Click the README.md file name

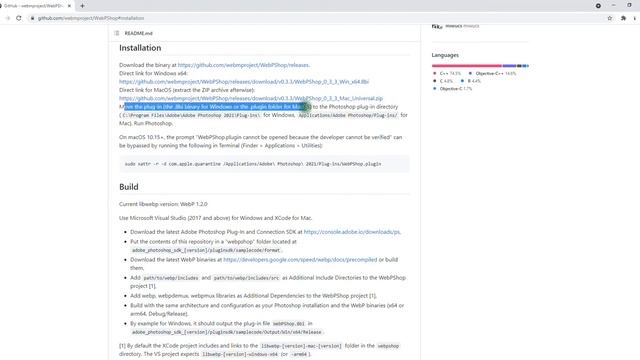tap(139, 33)
